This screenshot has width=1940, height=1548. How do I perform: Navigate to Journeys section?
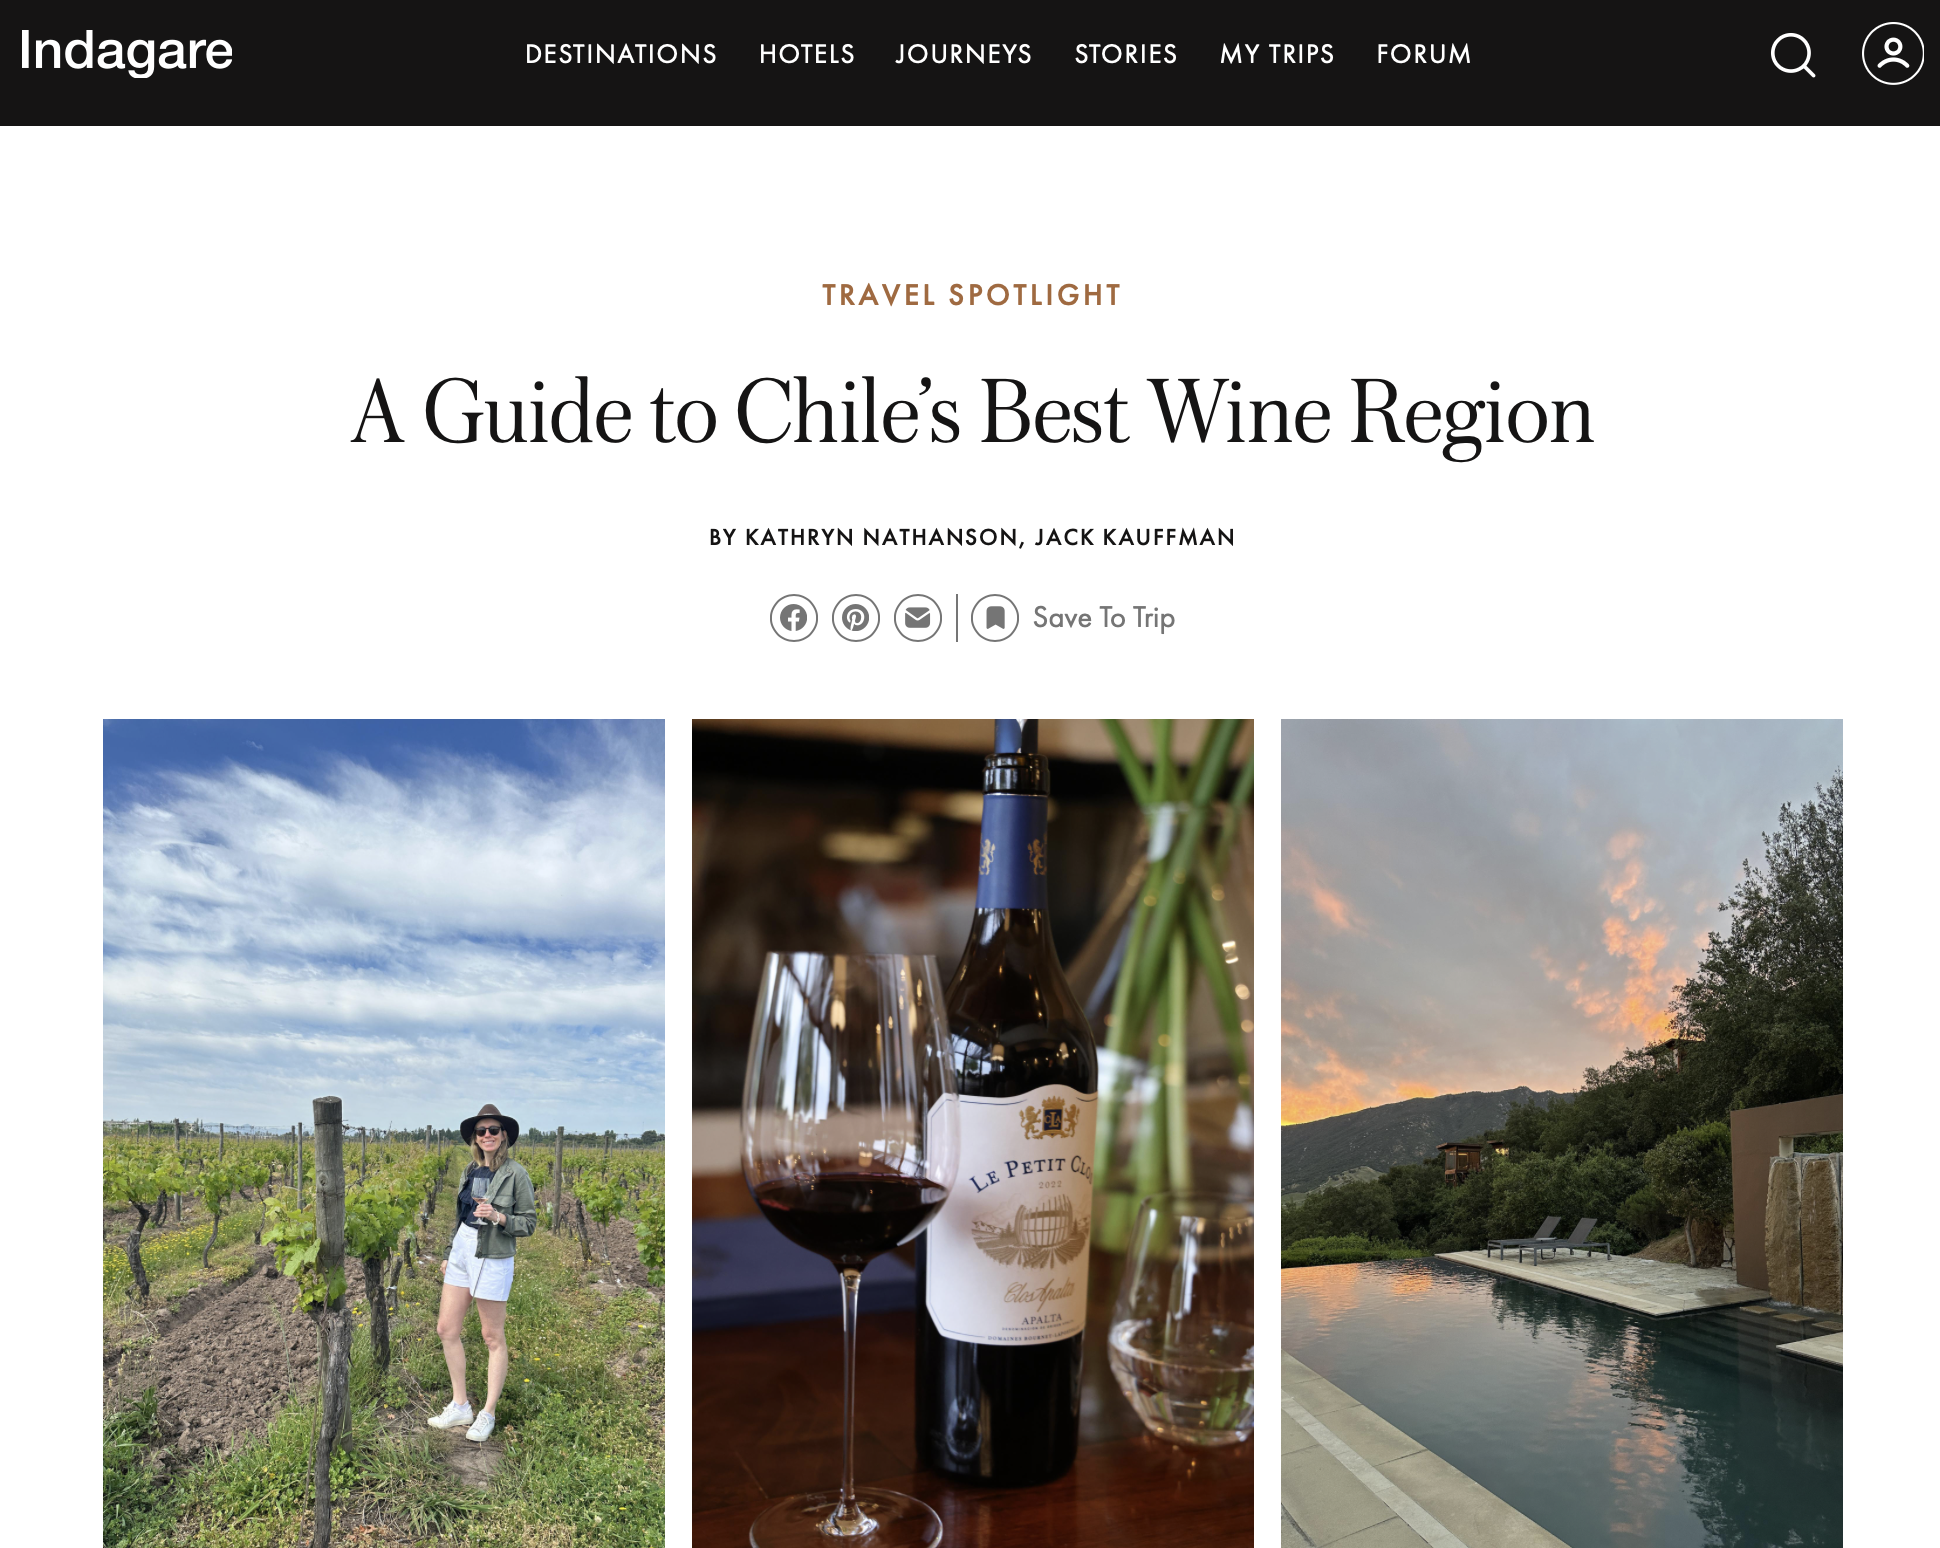[x=964, y=54]
